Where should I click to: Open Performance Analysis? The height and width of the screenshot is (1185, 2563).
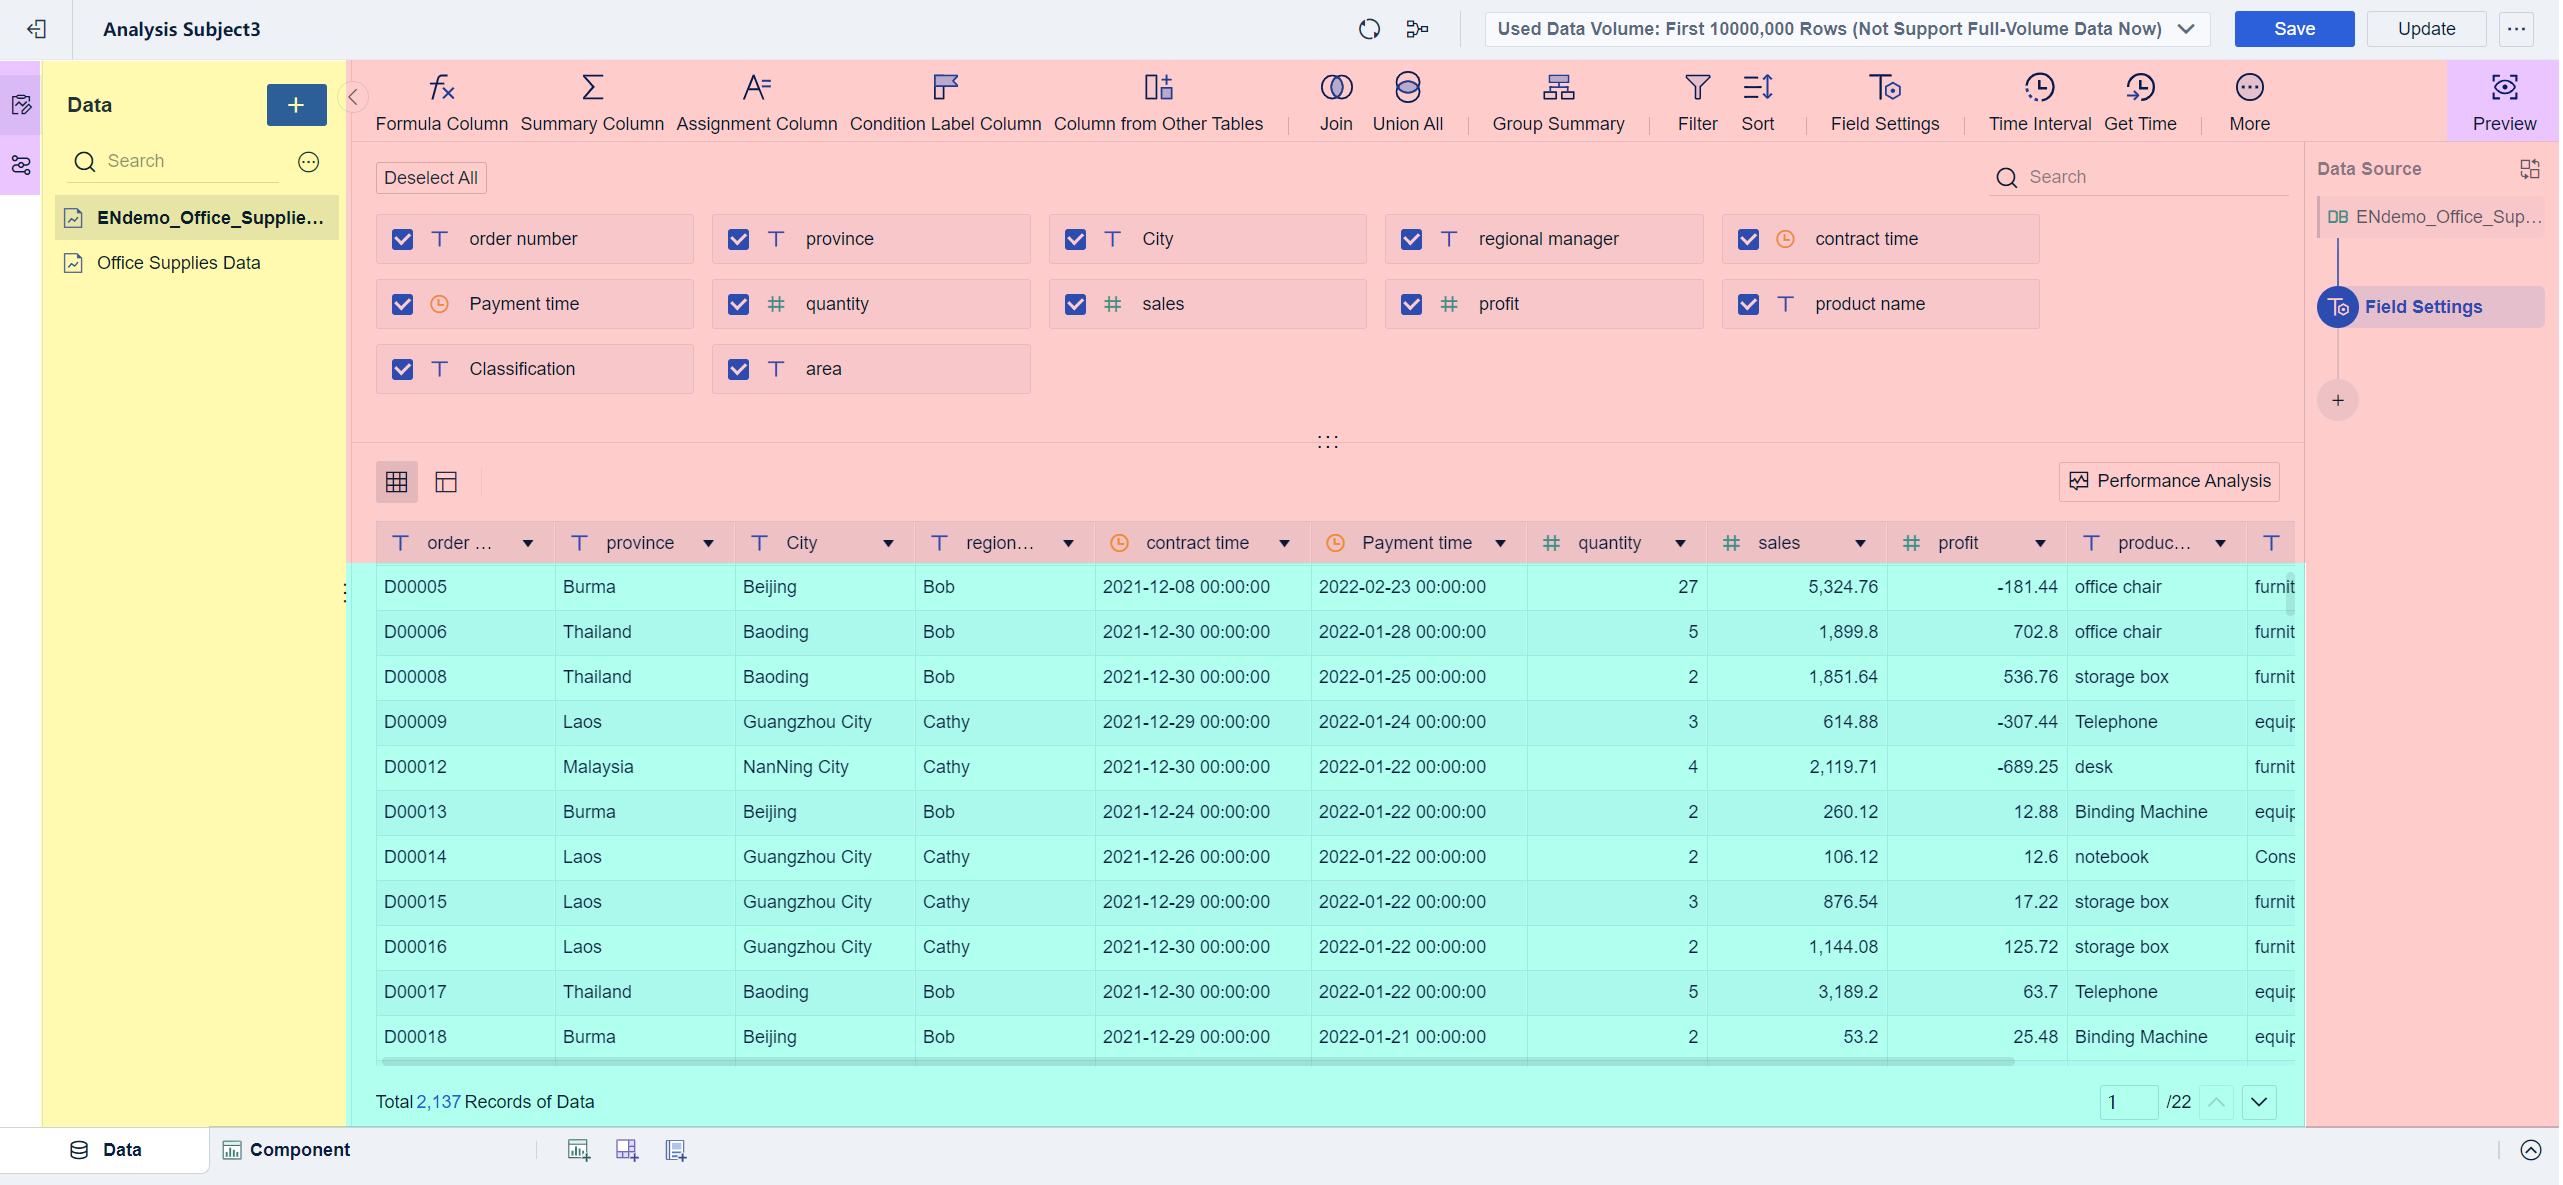[x=2168, y=481]
